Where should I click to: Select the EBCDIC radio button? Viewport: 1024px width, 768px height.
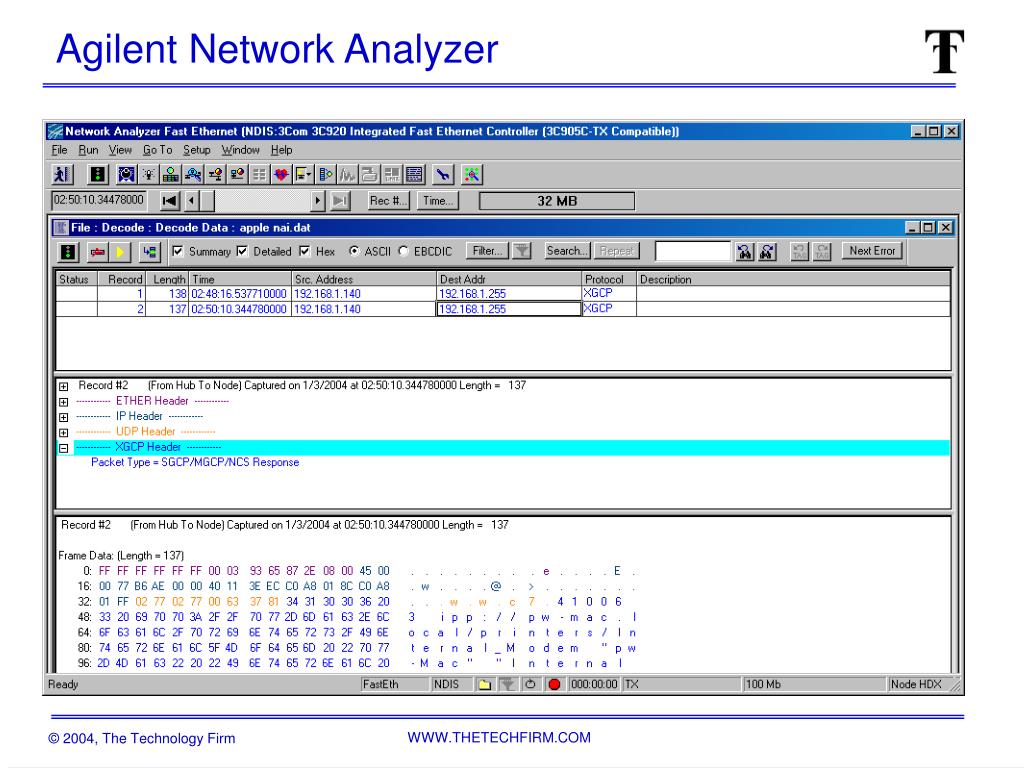click(x=404, y=251)
